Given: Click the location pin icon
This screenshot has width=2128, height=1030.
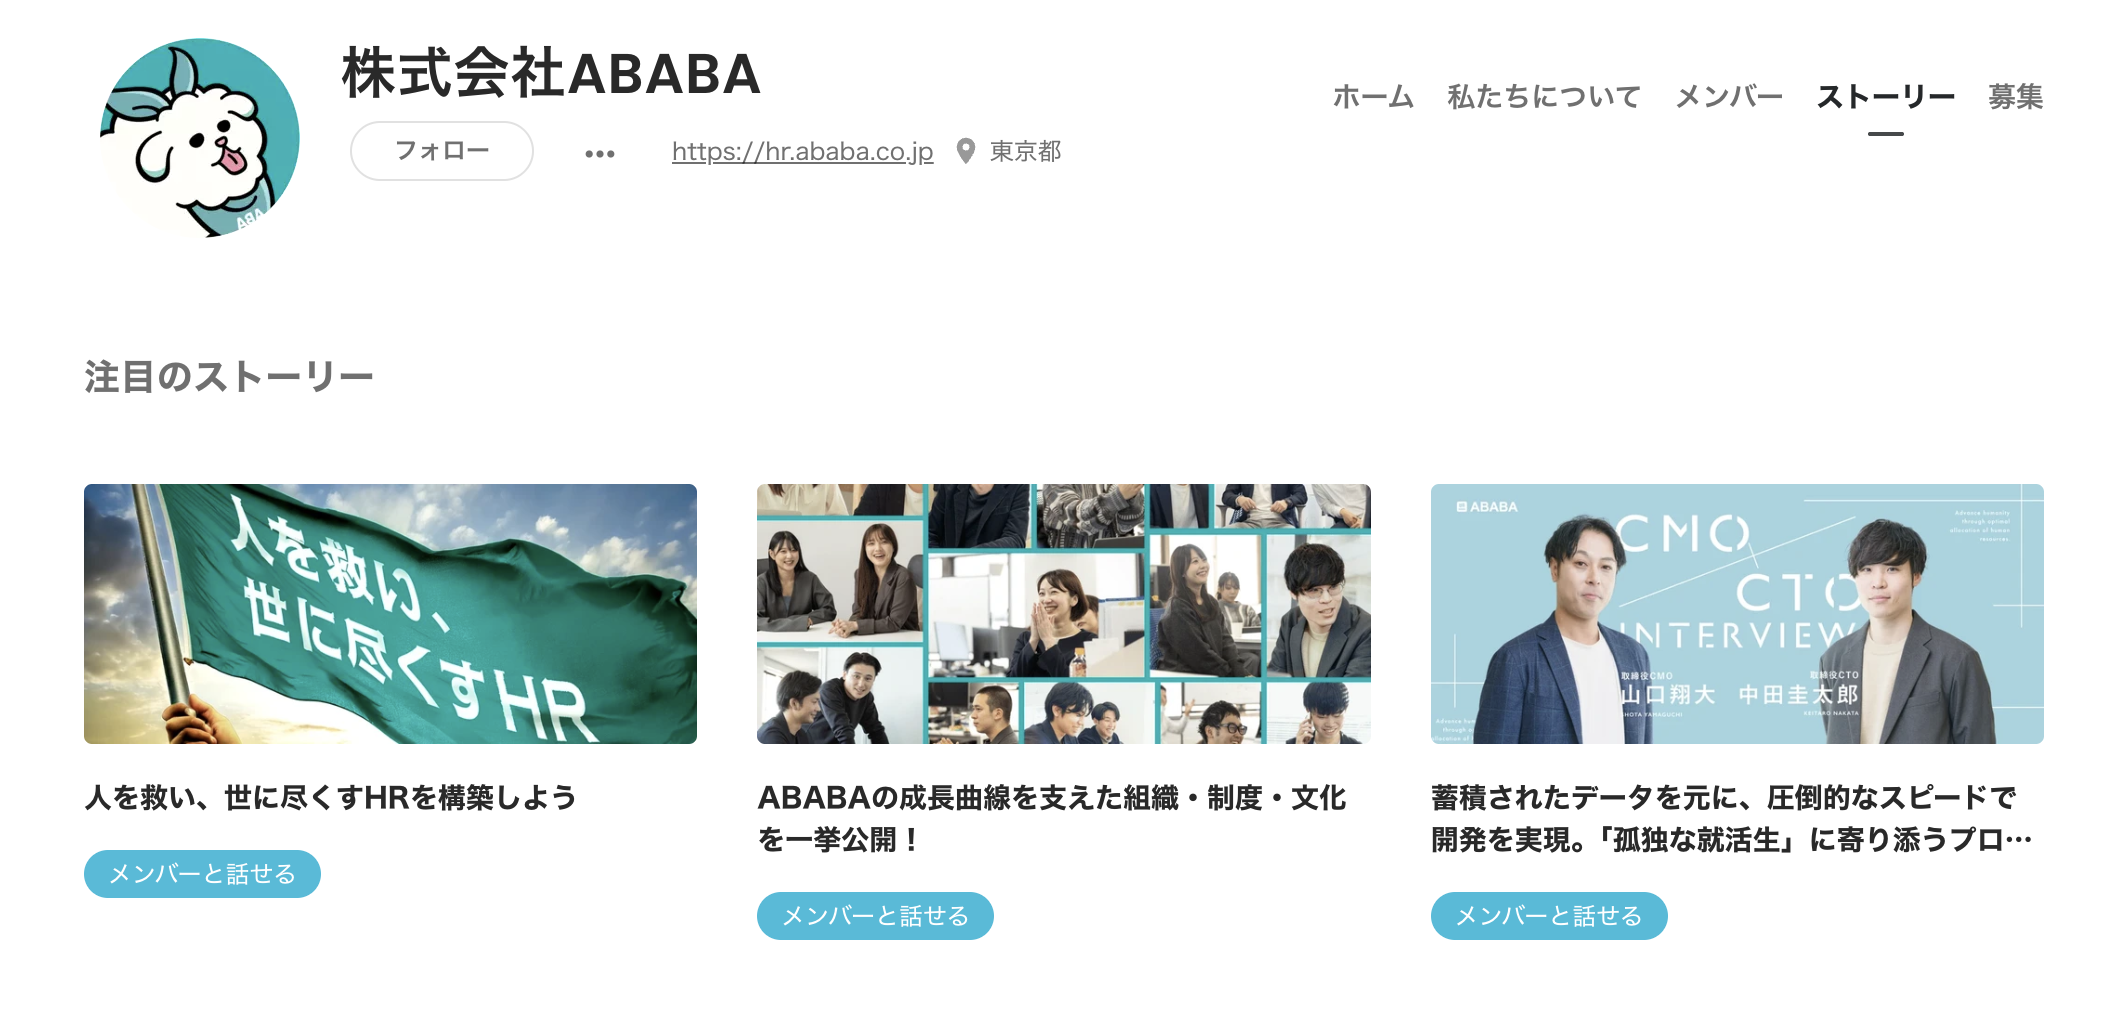Looking at the screenshot, I should 965,151.
